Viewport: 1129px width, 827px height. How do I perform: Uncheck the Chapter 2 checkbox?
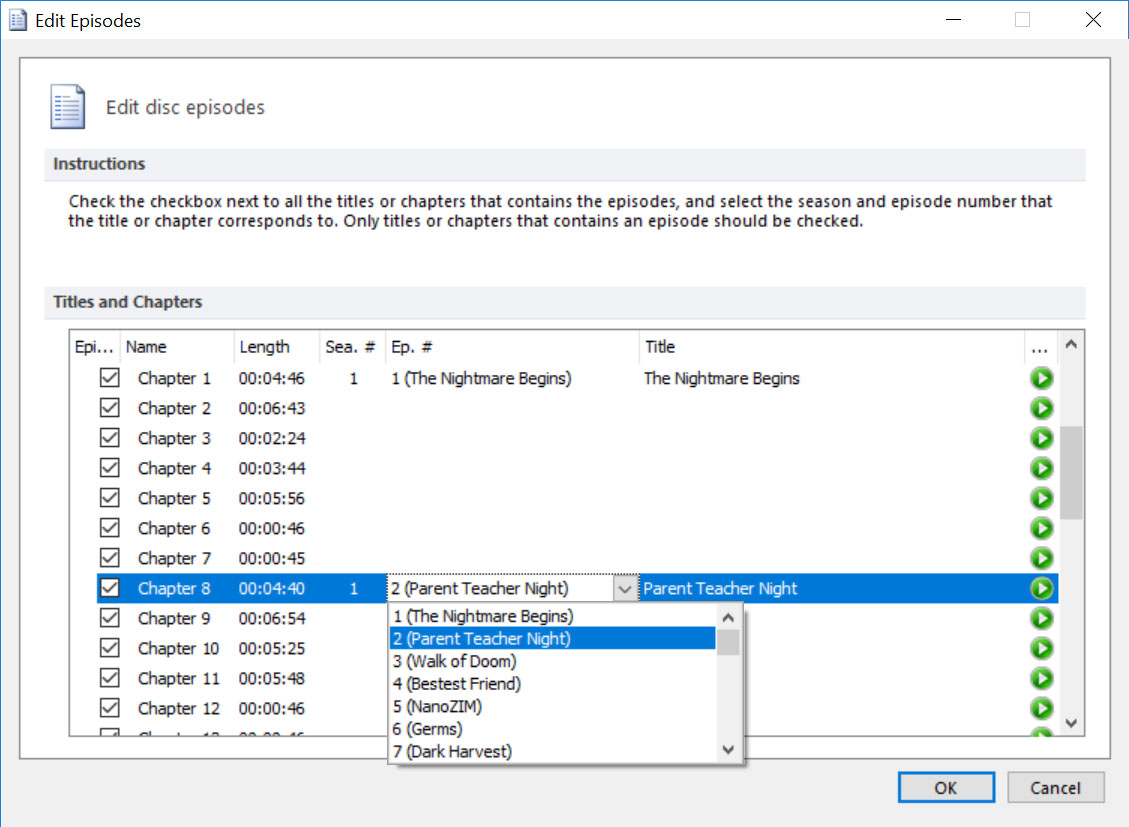click(109, 408)
